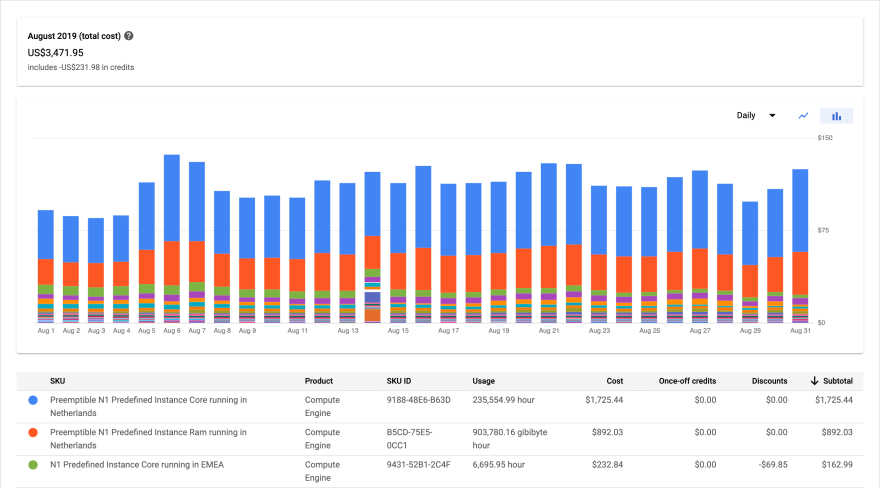Click the help icon beside total cost
Viewport: 880px width, 488px height.
point(129,36)
